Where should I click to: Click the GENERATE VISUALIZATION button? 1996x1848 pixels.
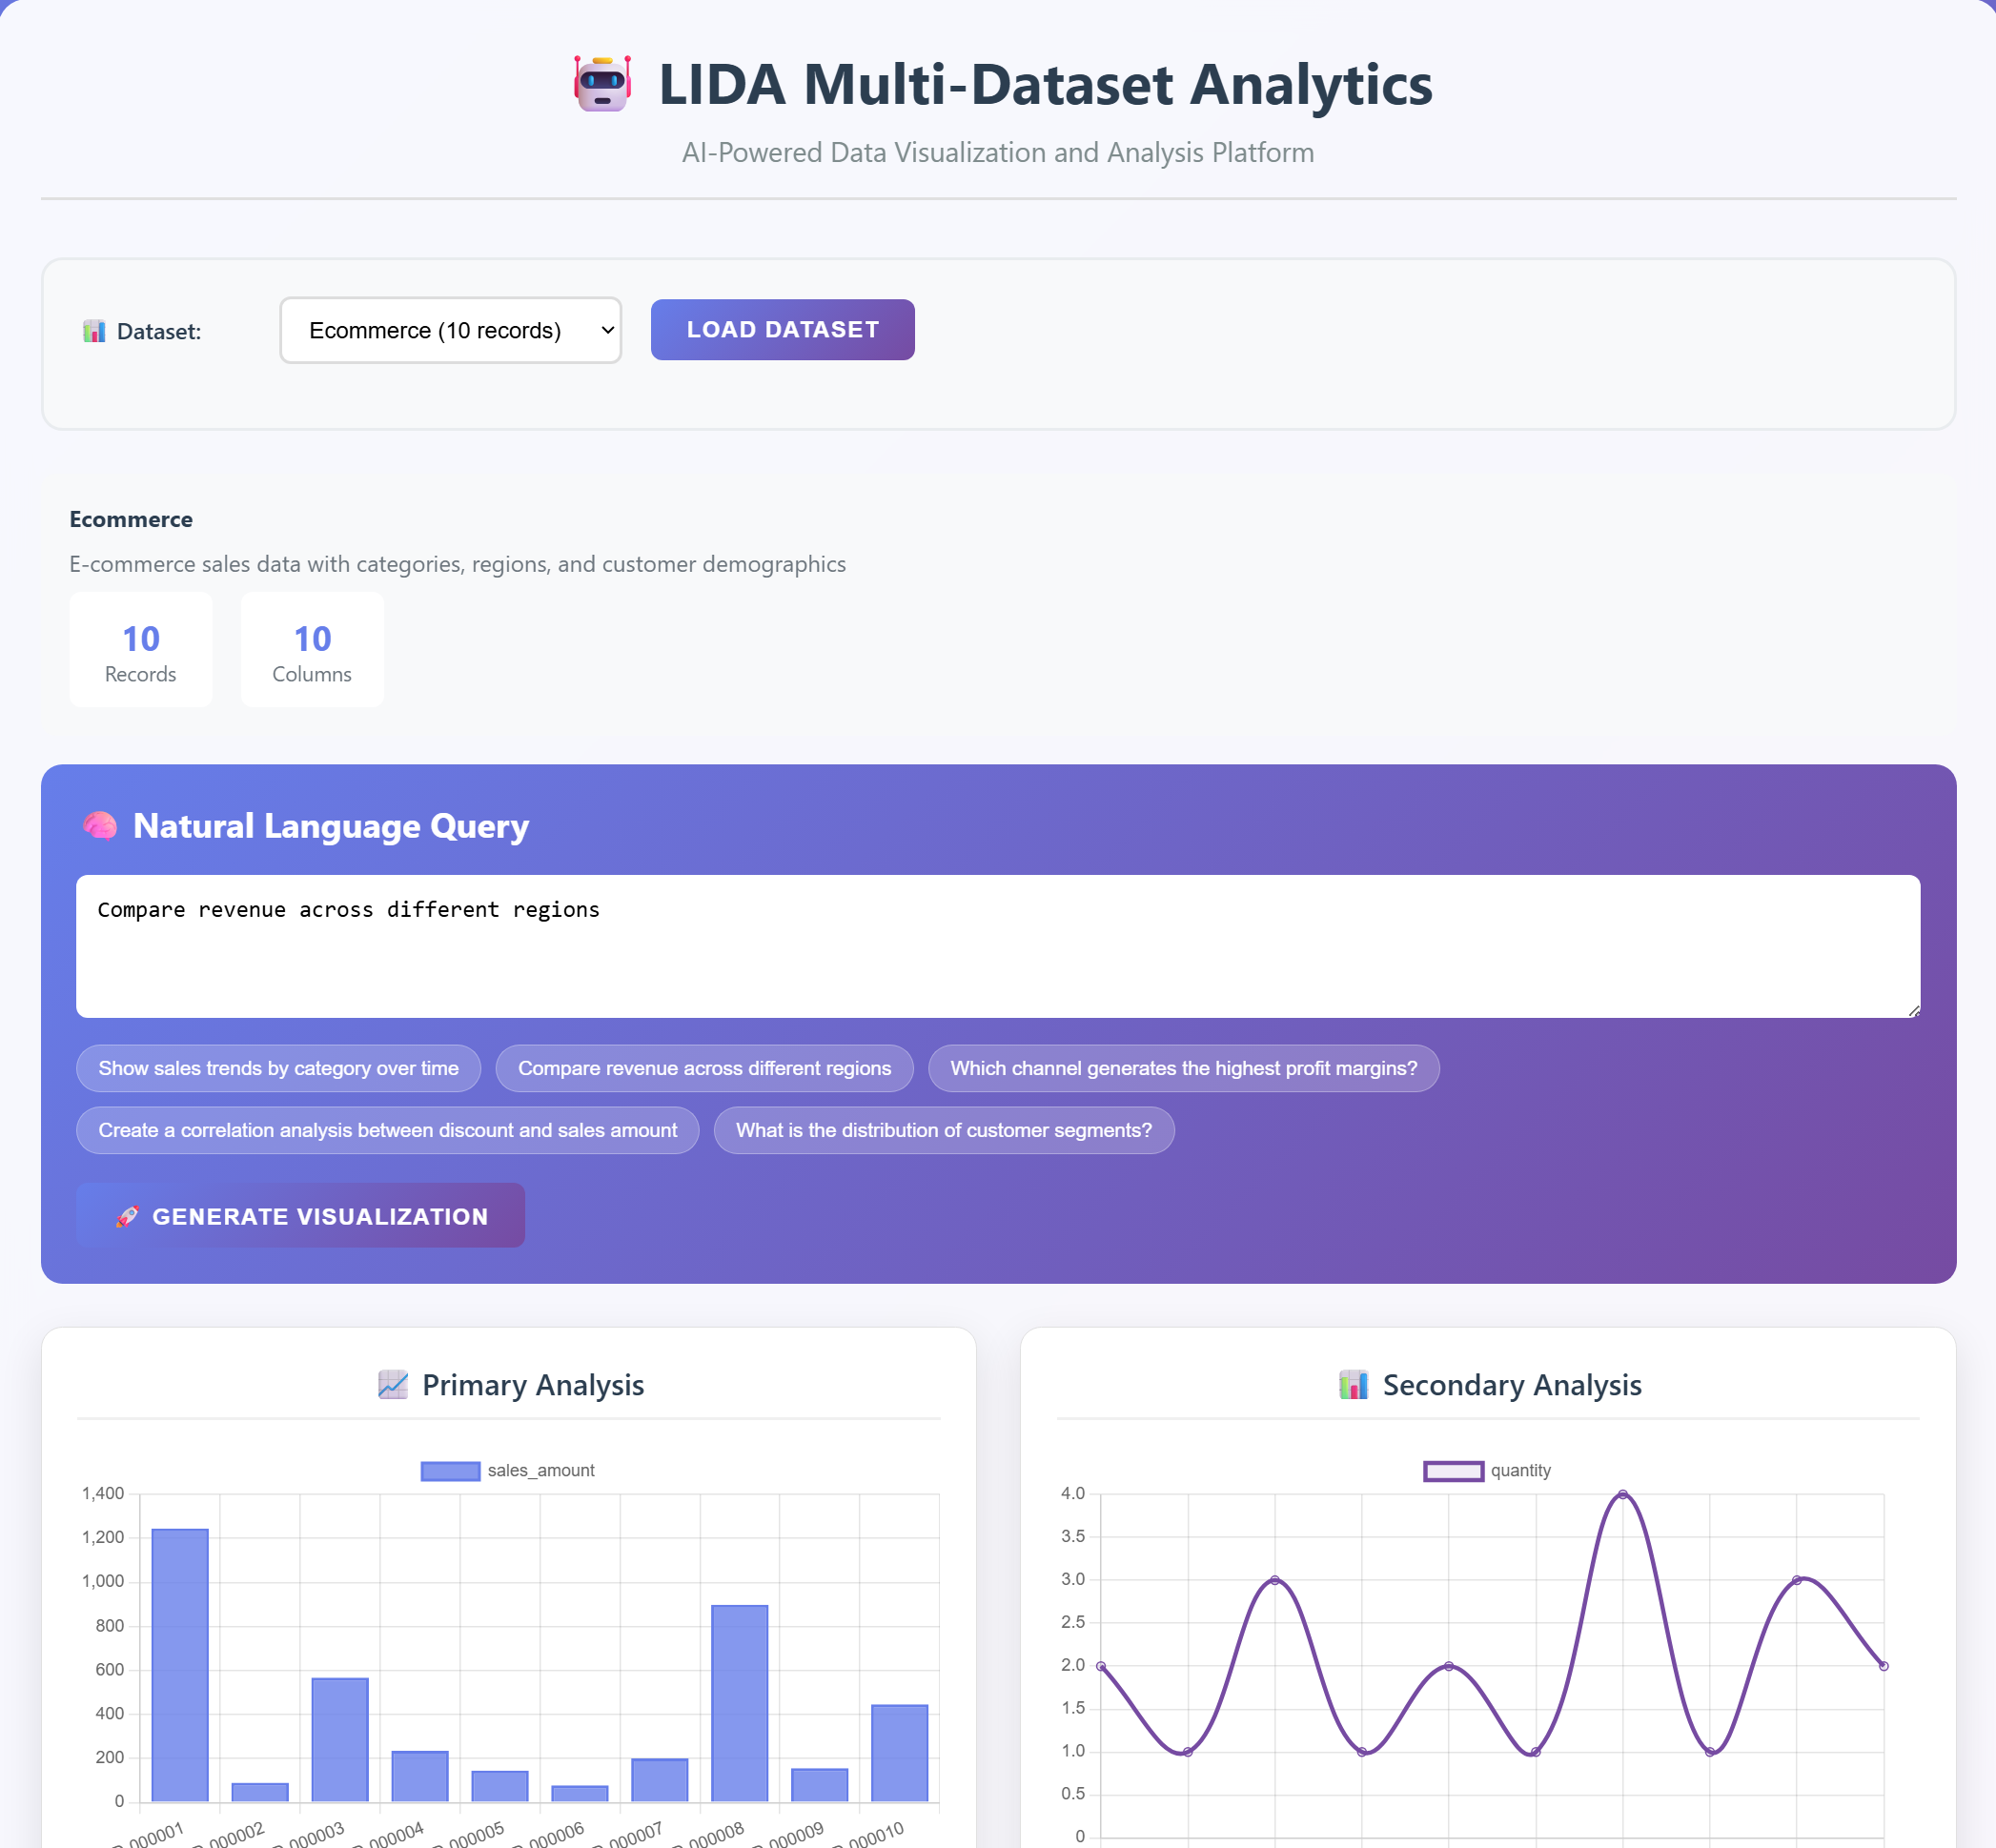[300, 1216]
